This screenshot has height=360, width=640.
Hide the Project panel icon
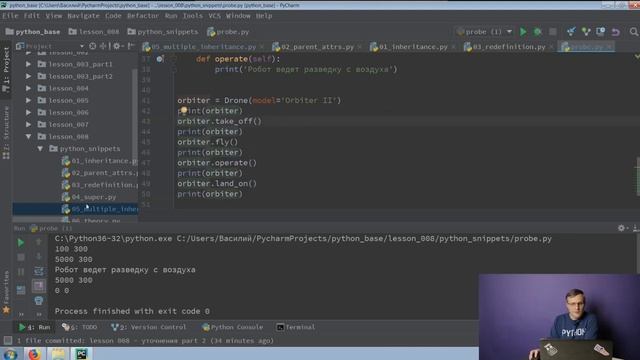[131, 46]
